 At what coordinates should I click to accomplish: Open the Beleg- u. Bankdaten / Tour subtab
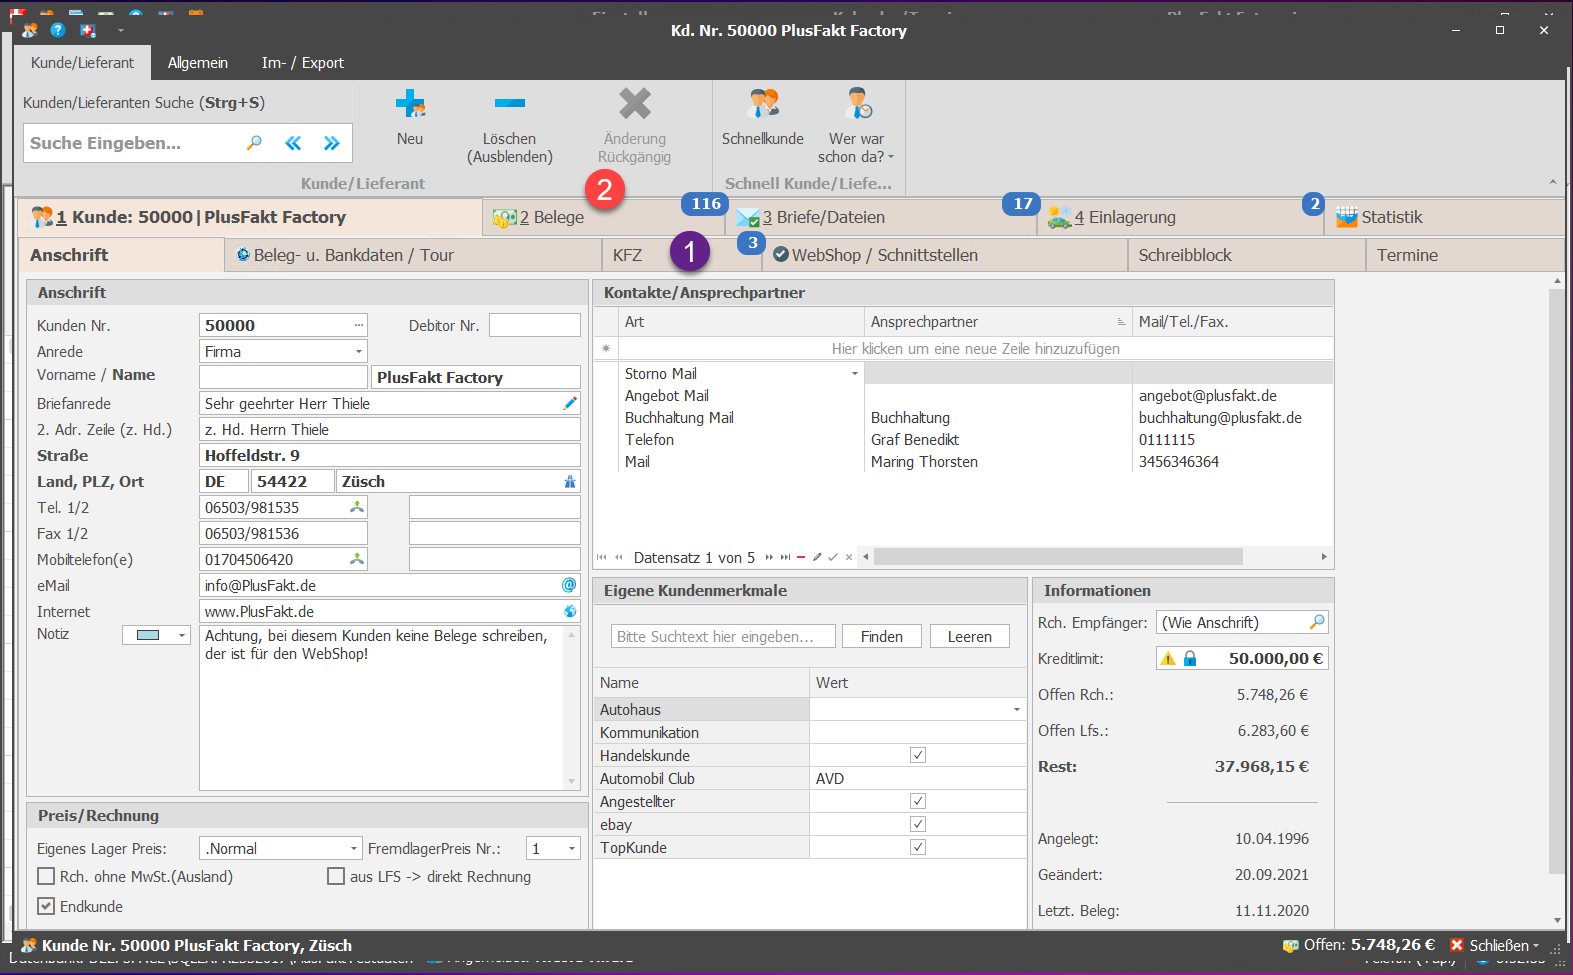pyautogui.click(x=413, y=255)
